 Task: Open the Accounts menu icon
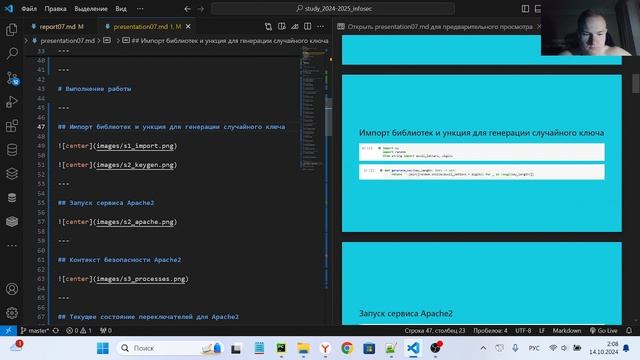(12, 289)
